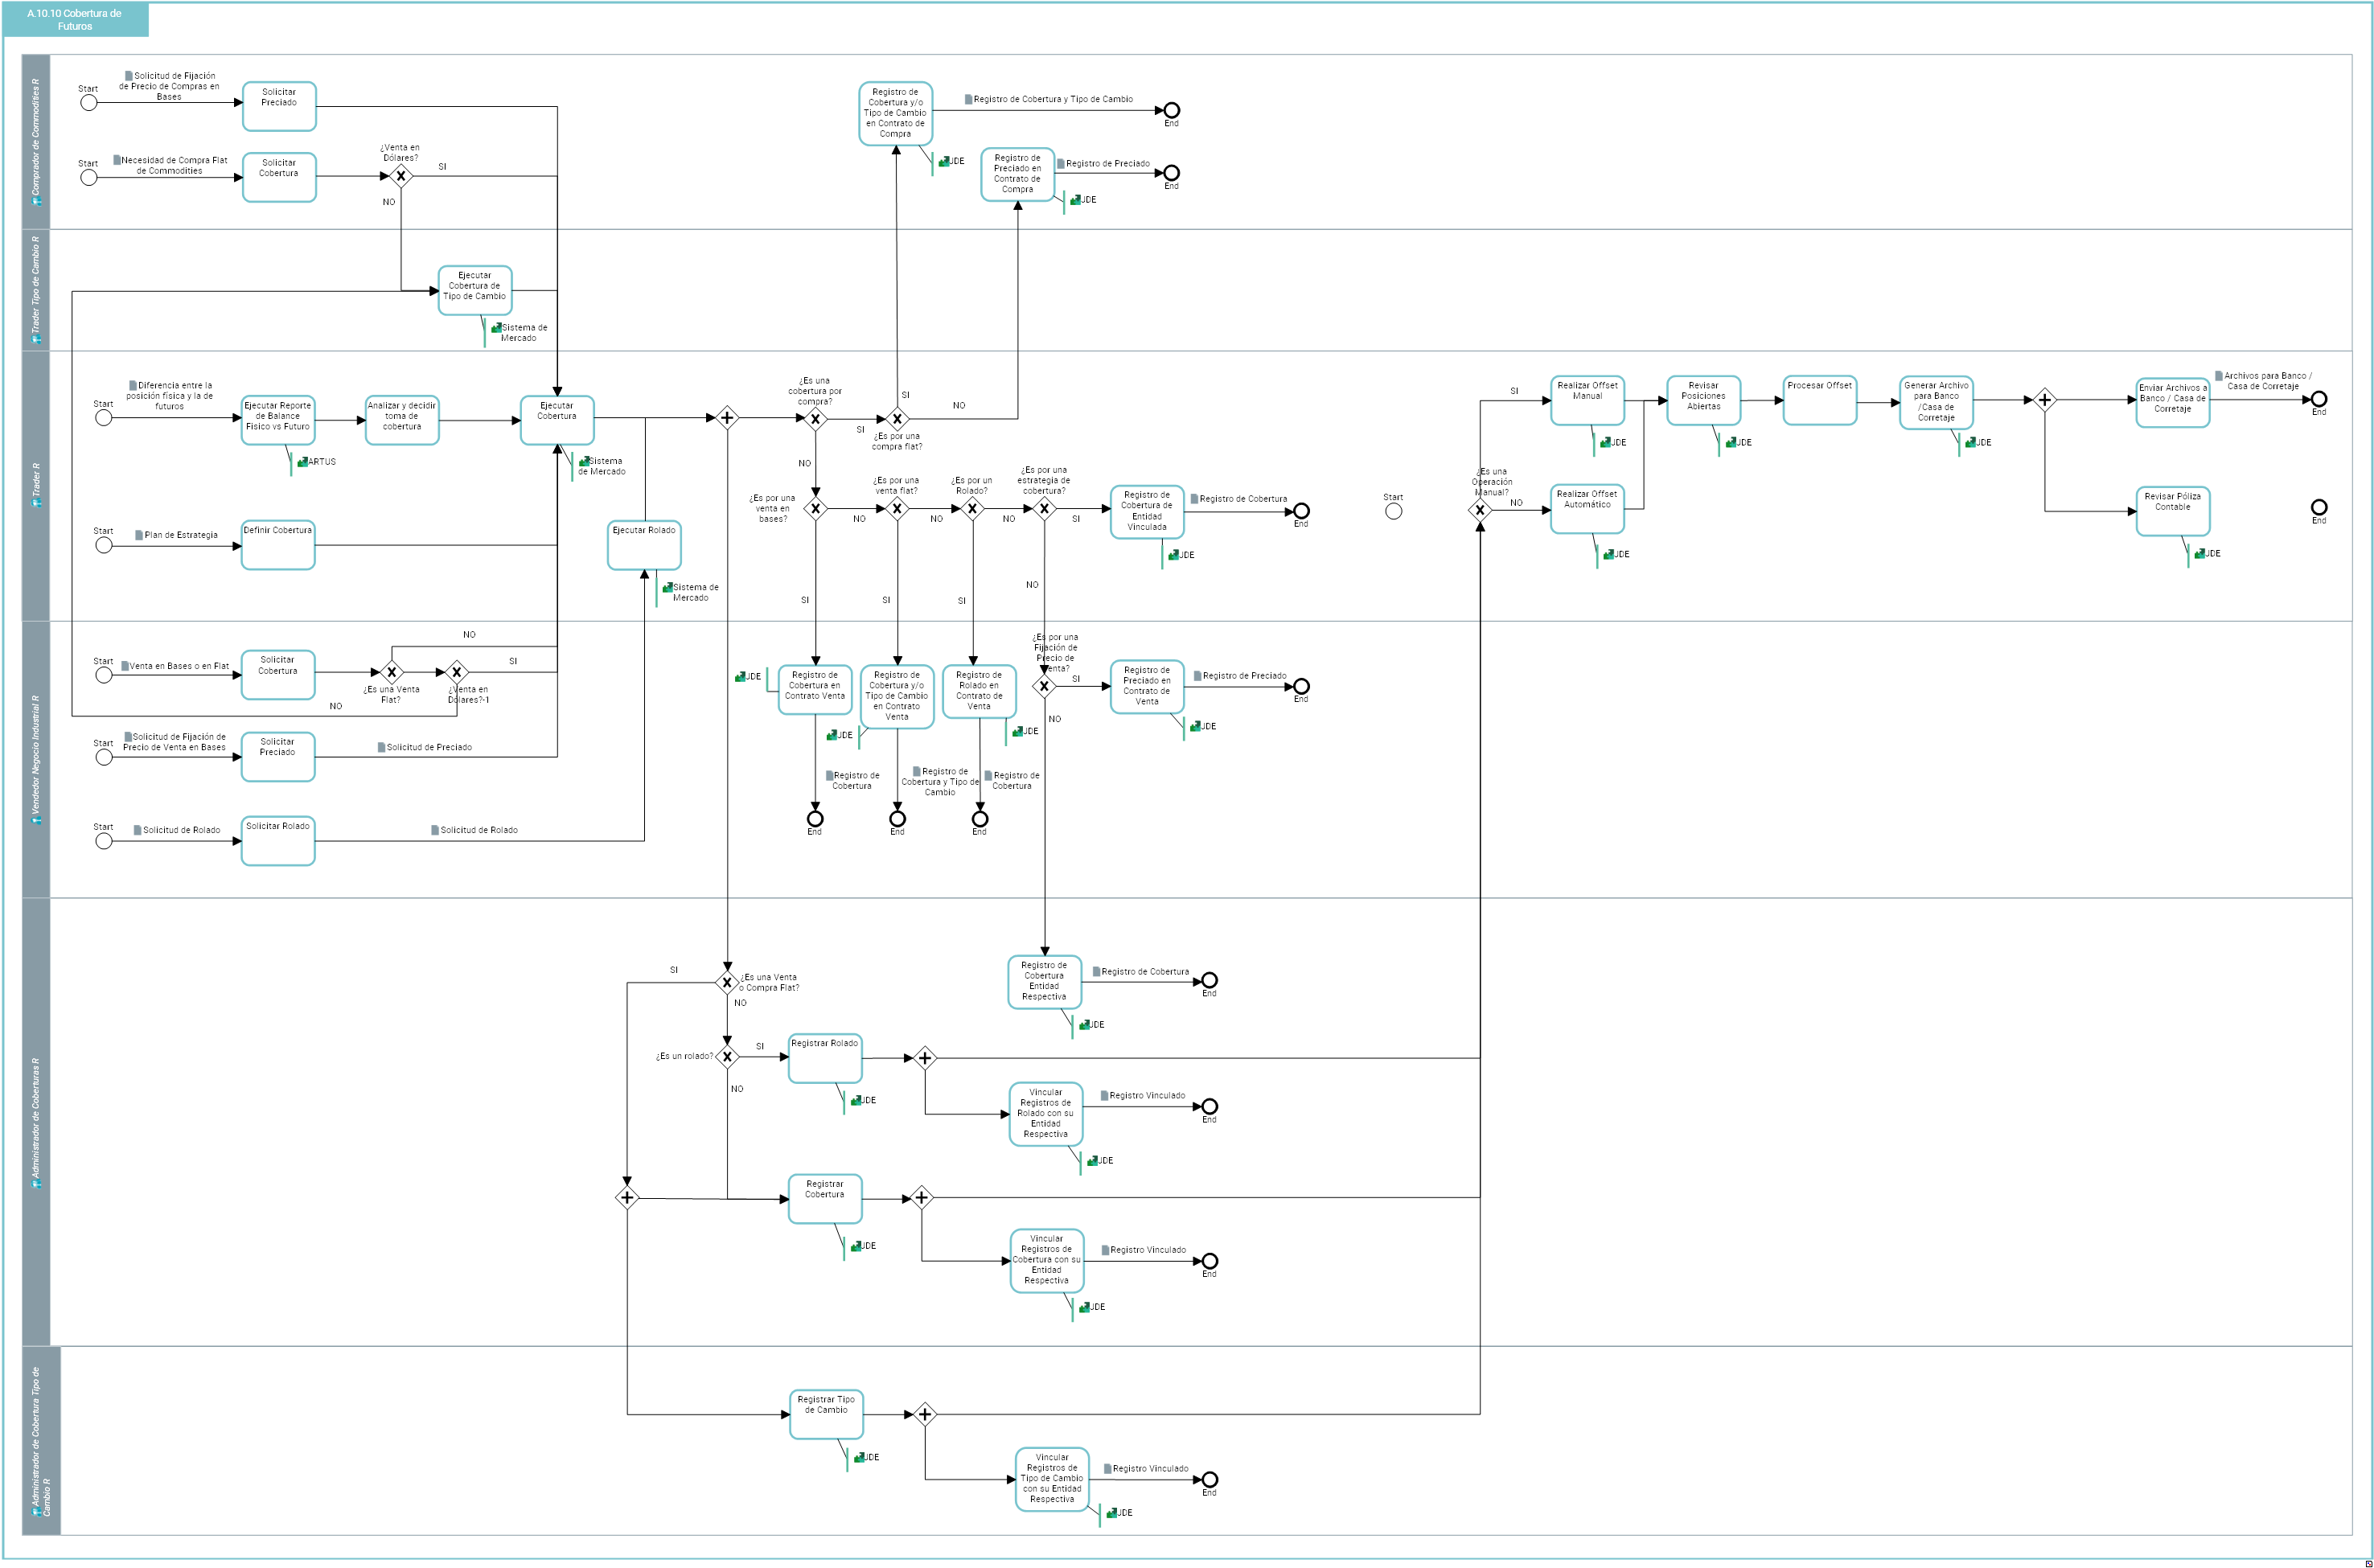
Task: Select the Registro de Preciado en Contrato de Venta task
Action: point(1147,687)
